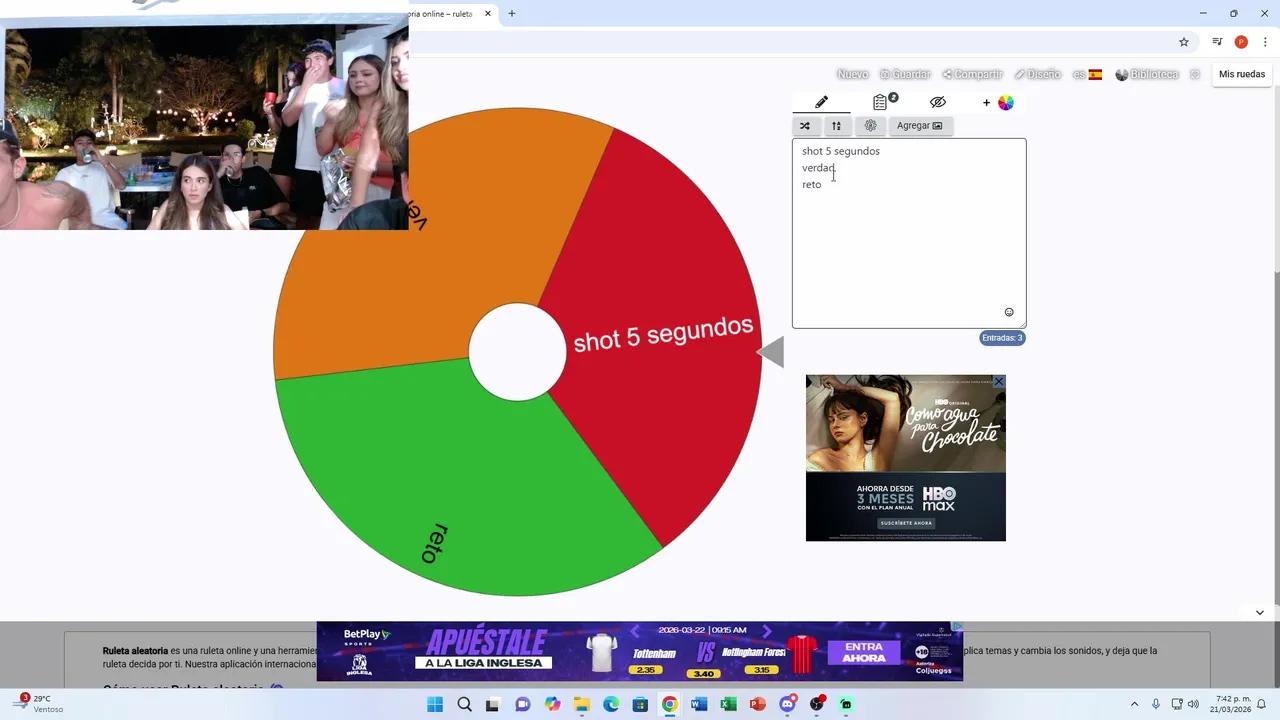Sort the entries alphabetically
1280x720 pixels.
(x=836, y=126)
